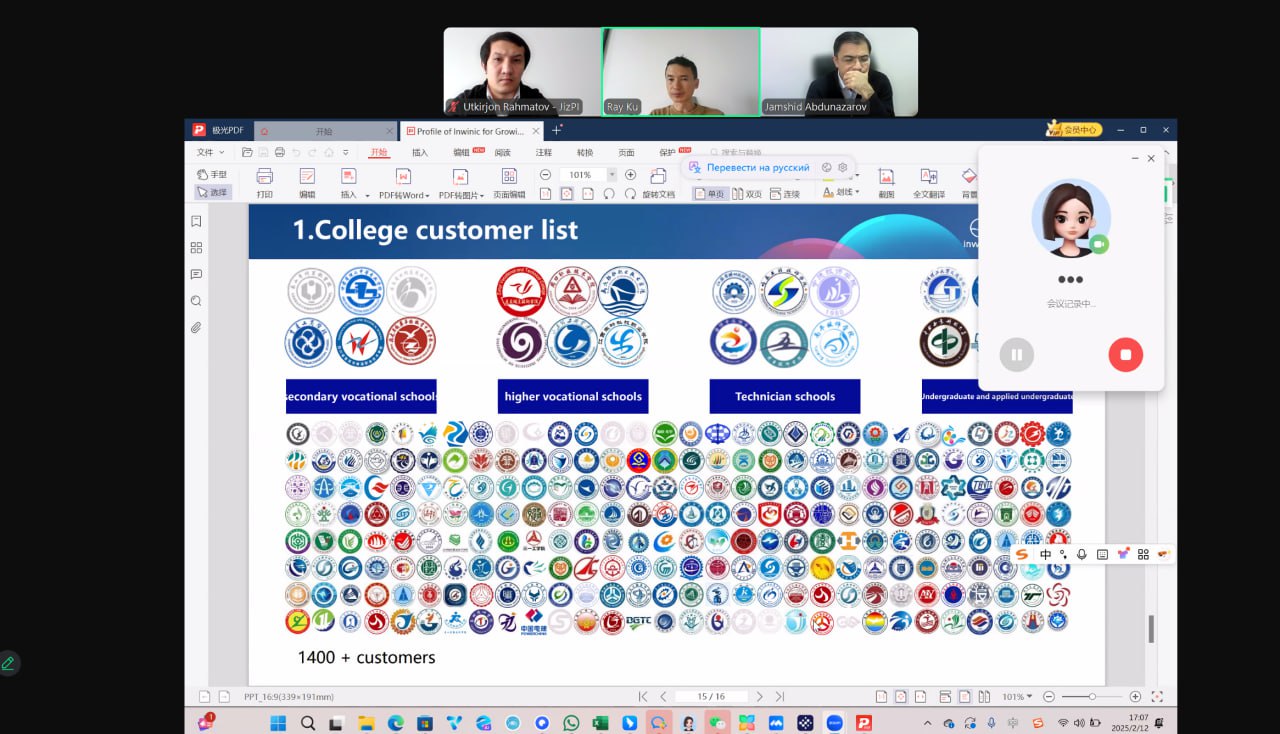Select the Hand tool

coord(212,174)
